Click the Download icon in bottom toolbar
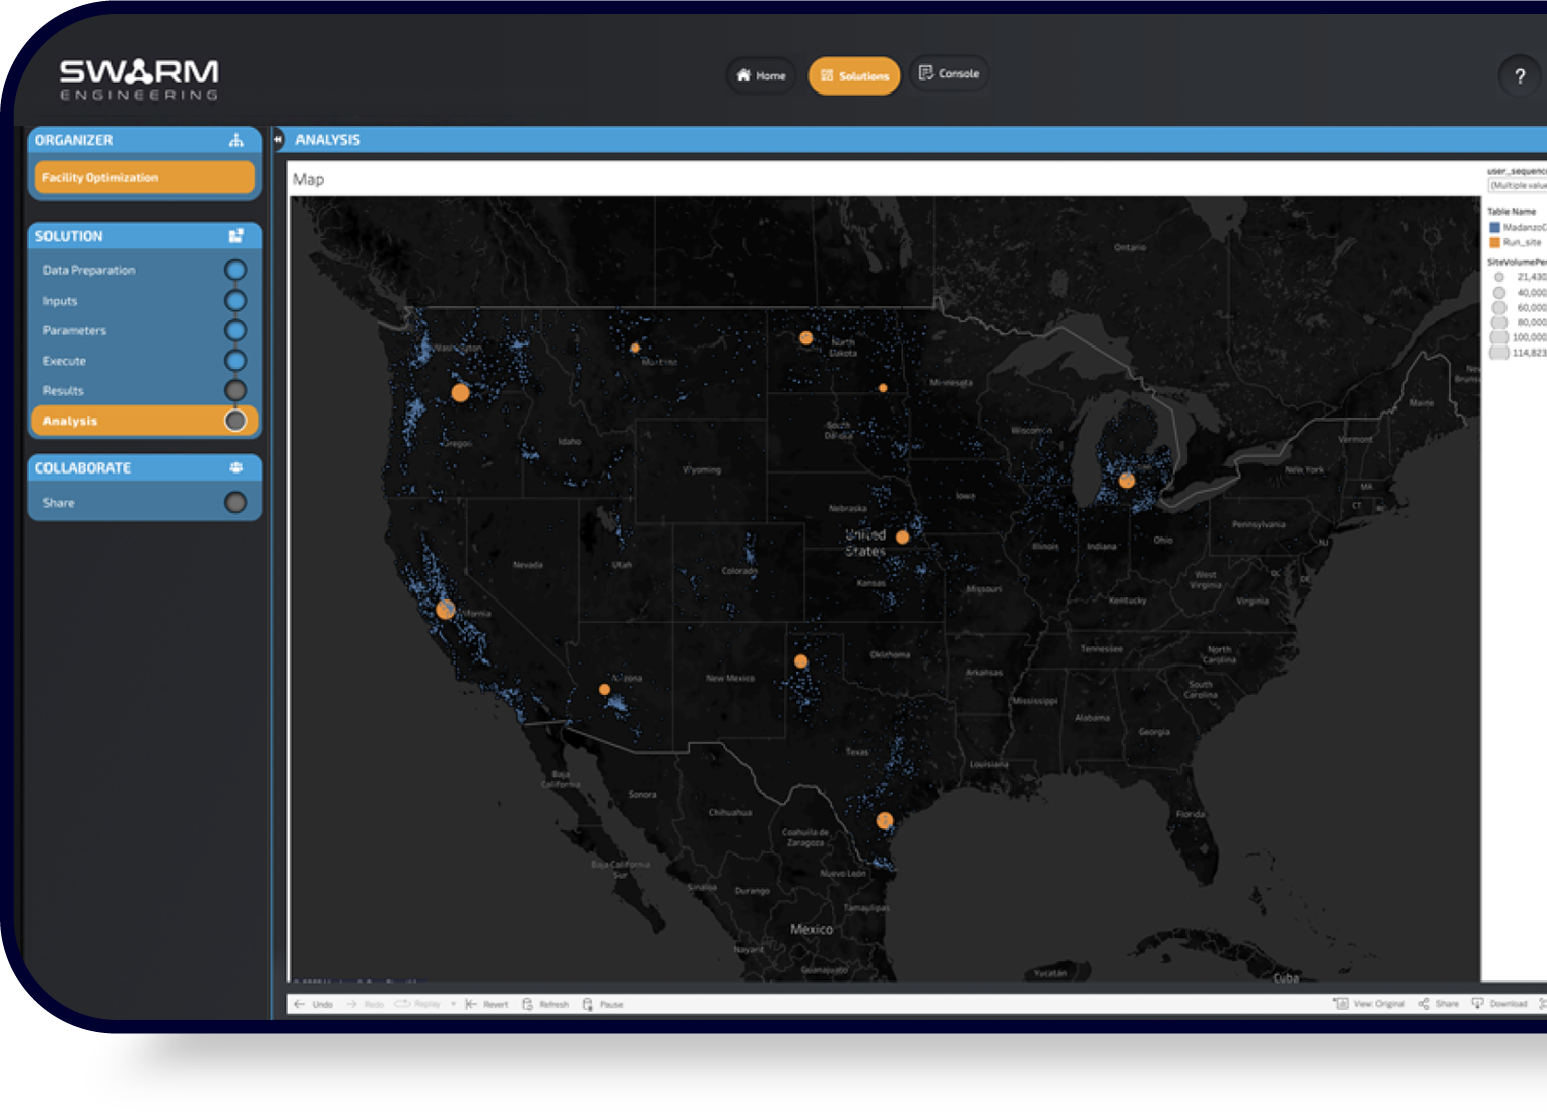This screenshot has height=1114, width=1547. tap(1477, 1003)
